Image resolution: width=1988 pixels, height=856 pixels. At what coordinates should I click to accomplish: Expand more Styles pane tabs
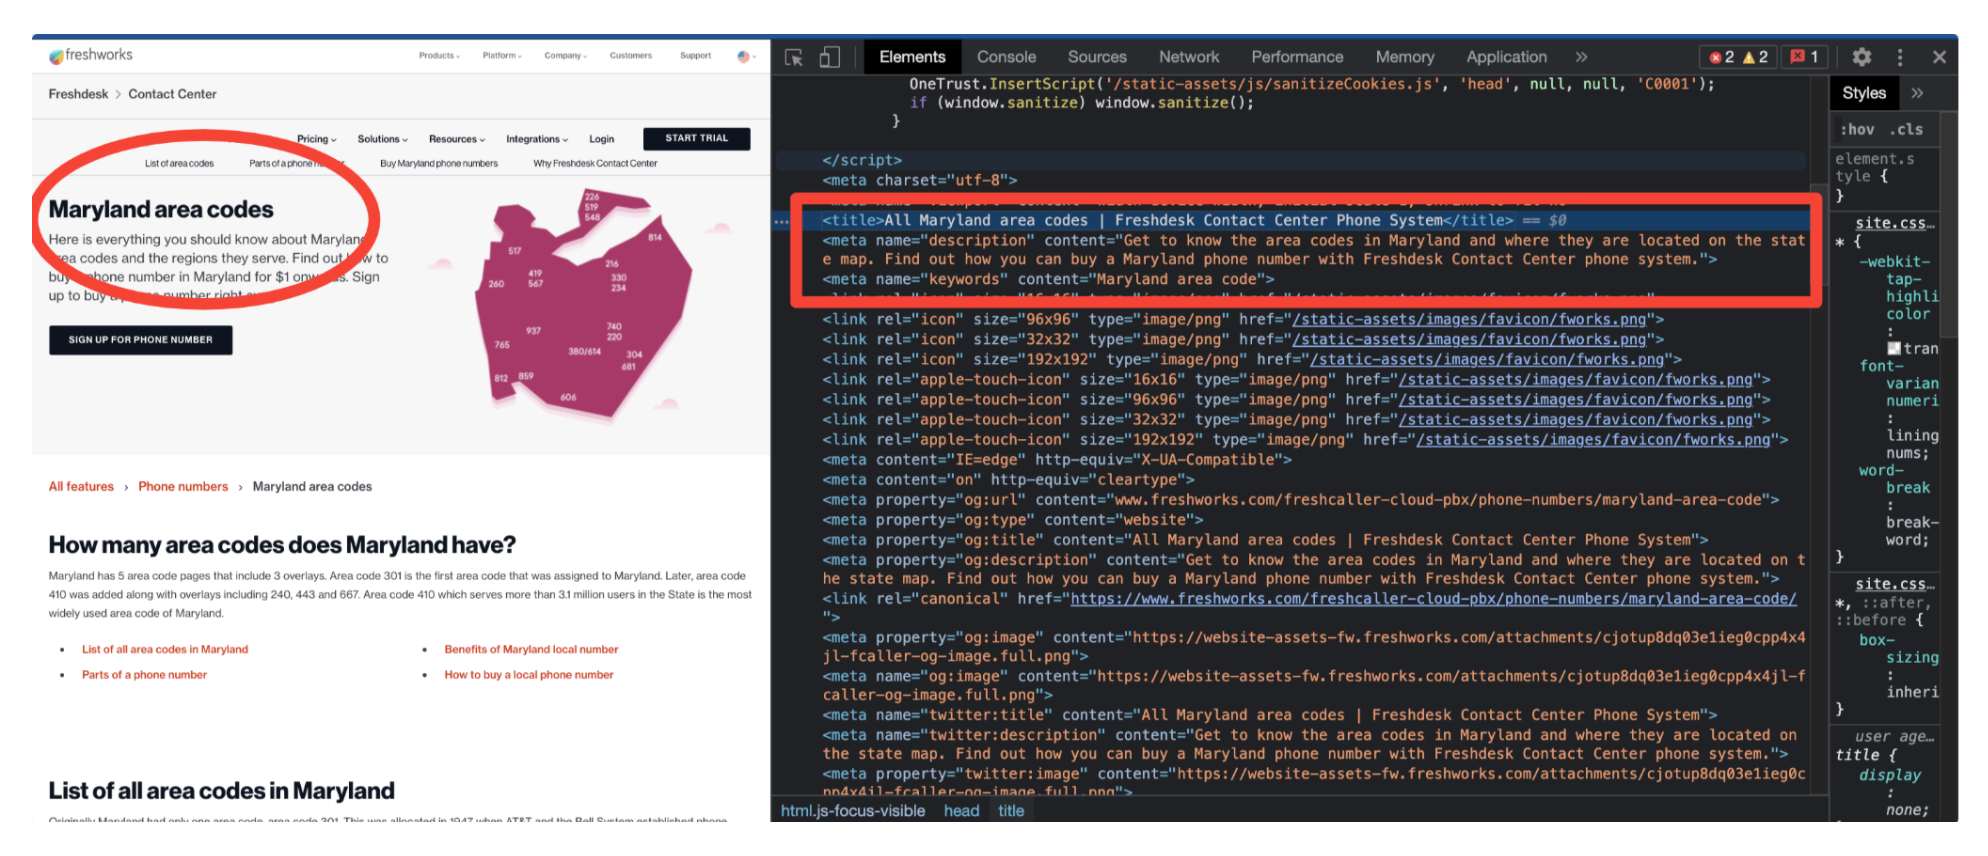click(x=1917, y=93)
